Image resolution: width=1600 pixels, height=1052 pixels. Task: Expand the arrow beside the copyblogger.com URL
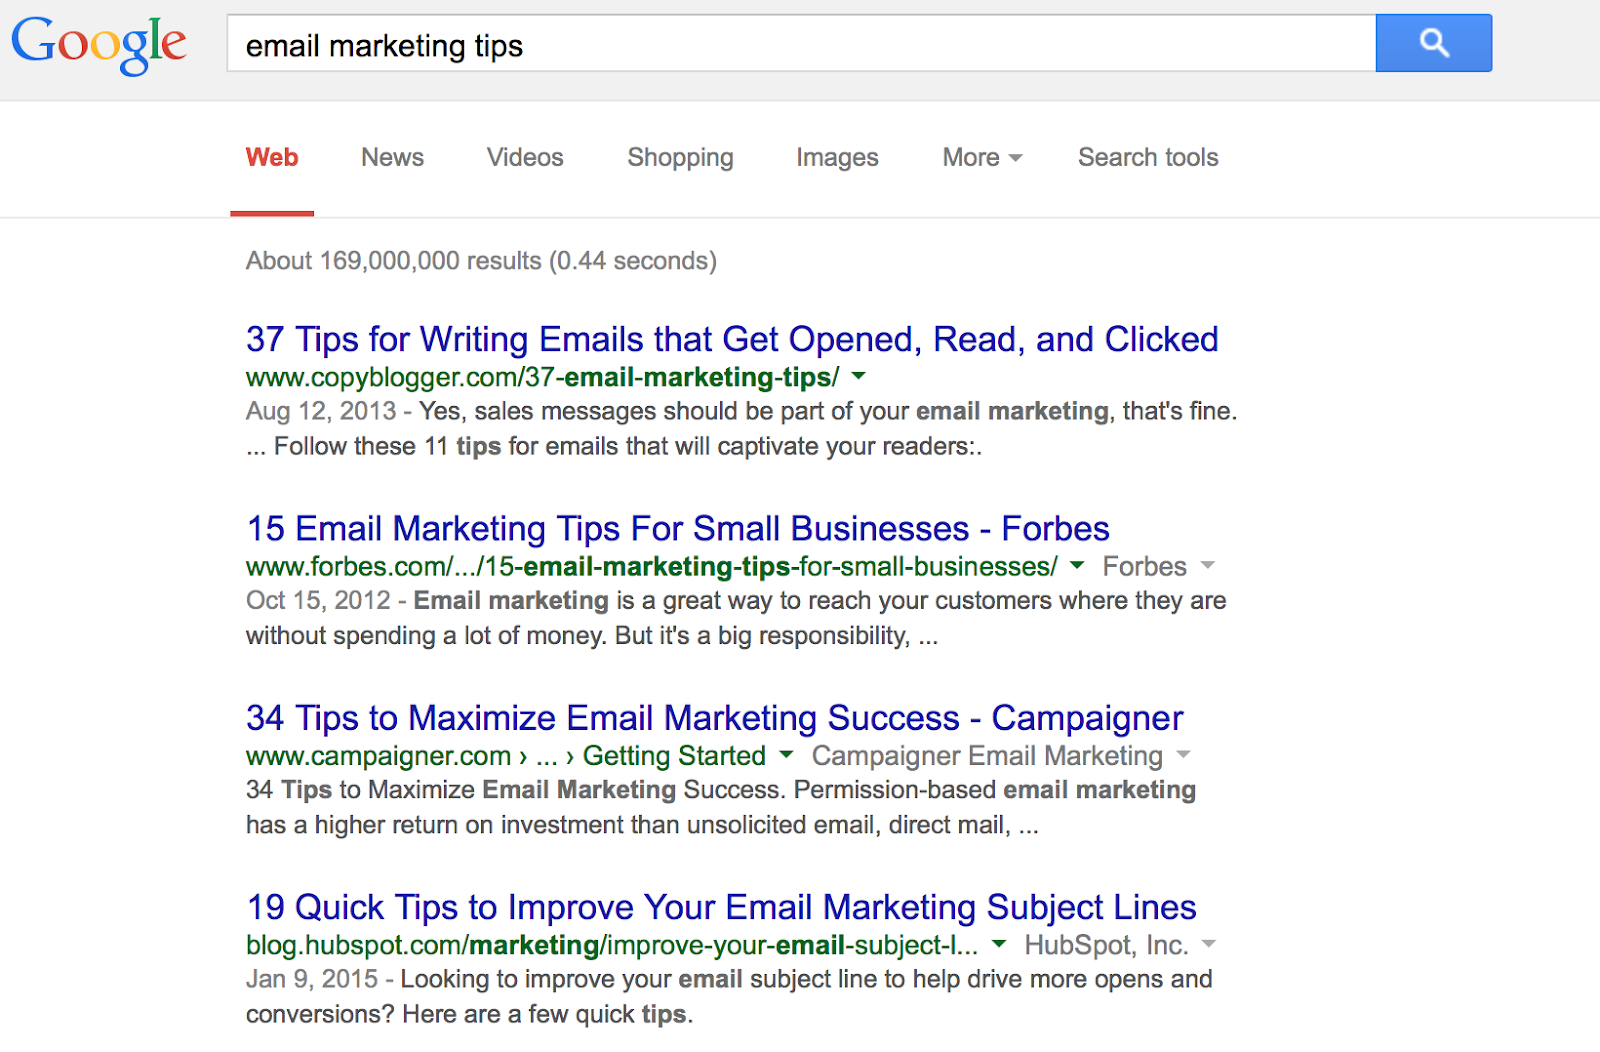click(x=858, y=377)
